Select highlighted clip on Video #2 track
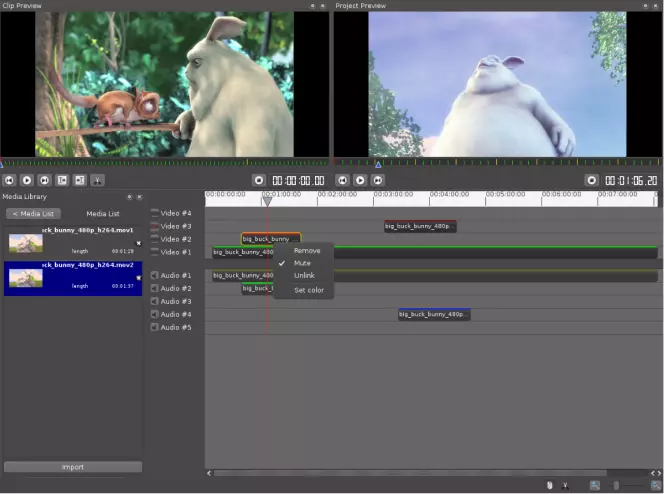664x494 pixels. [271, 239]
